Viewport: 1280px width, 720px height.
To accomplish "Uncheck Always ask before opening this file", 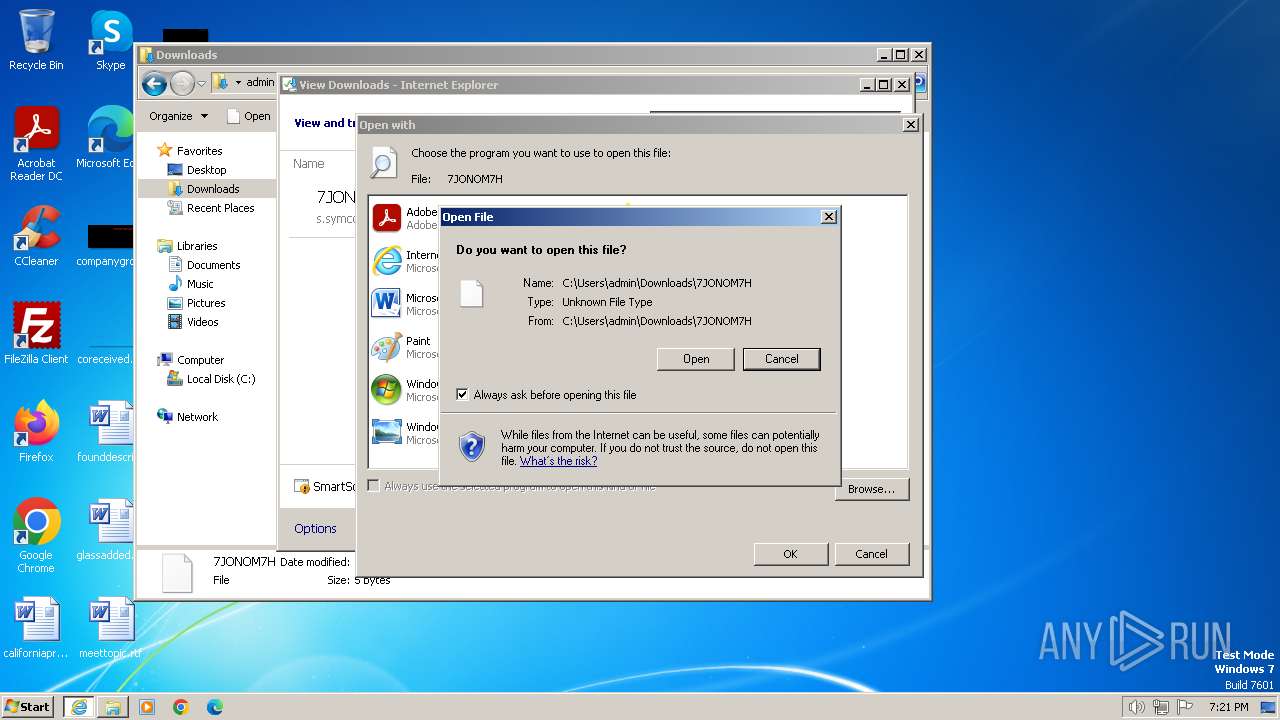I will click(x=462, y=395).
